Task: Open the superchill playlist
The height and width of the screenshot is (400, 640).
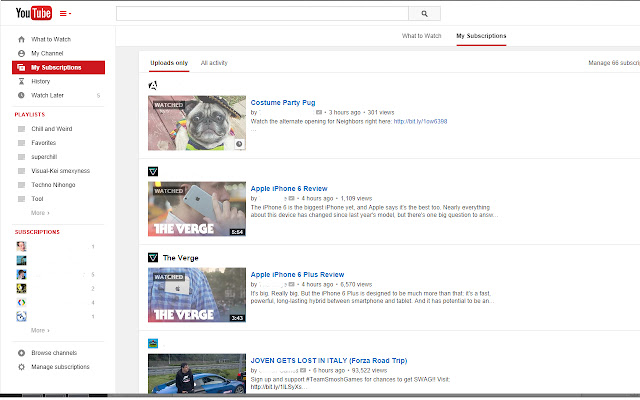Action: (x=44, y=157)
